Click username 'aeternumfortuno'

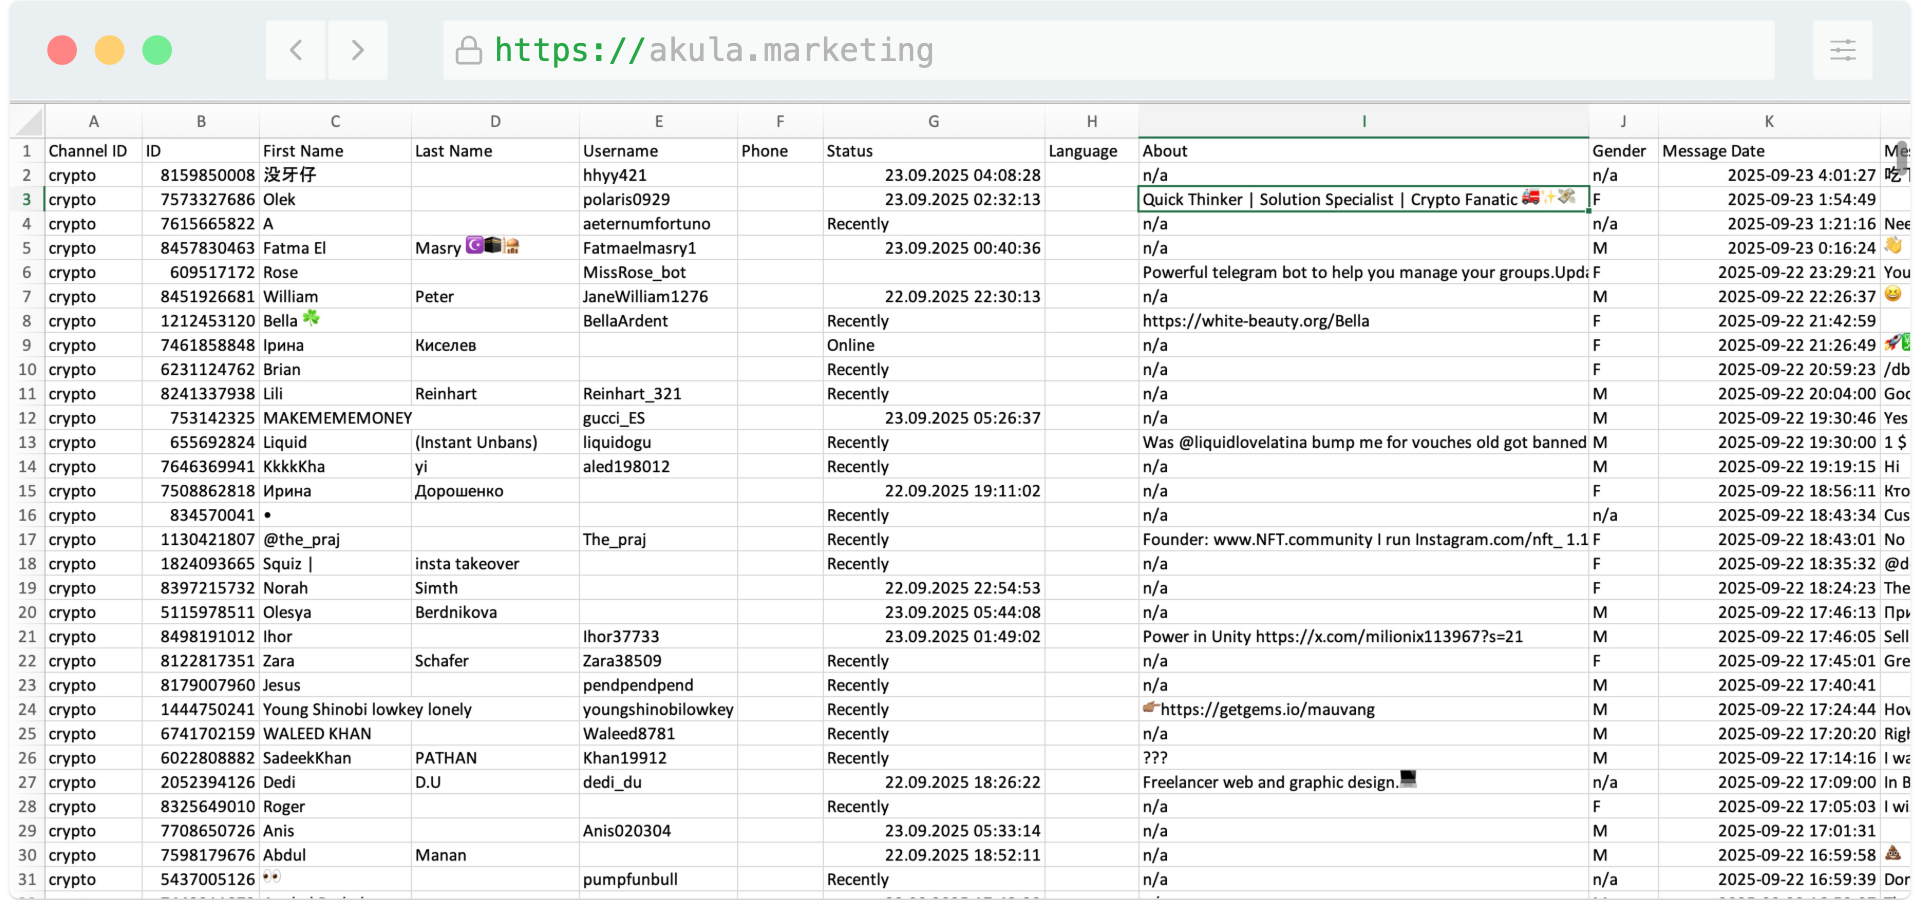(x=658, y=224)
